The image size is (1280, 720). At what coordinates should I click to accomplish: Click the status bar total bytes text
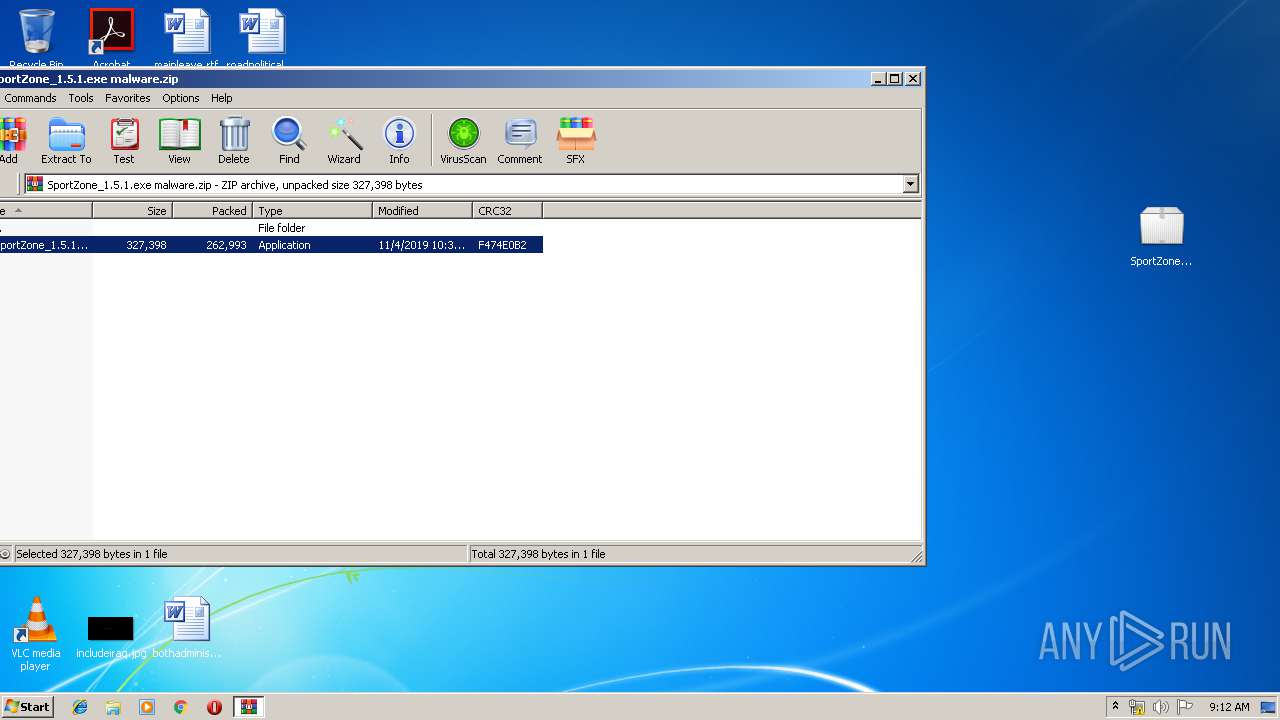[538, 554]
